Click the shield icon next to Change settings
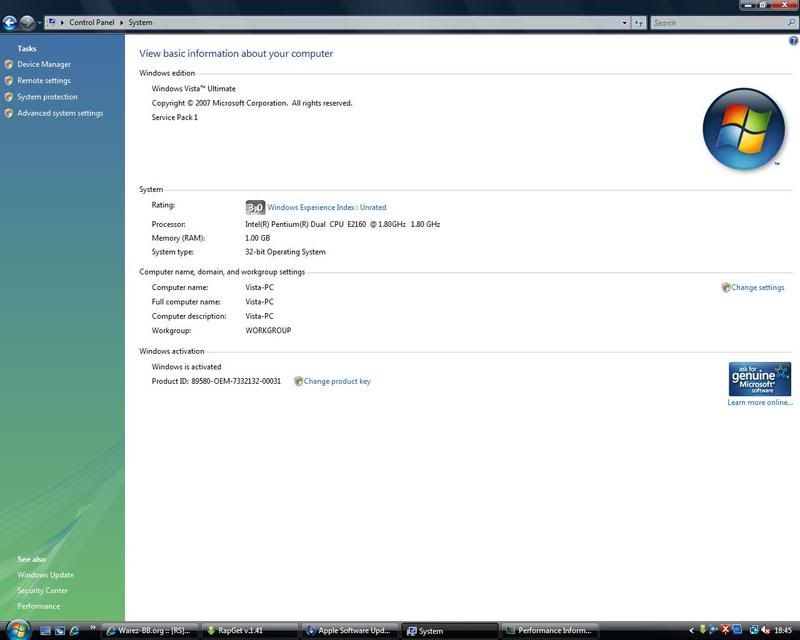800x640 pixels. pos(726,287)
